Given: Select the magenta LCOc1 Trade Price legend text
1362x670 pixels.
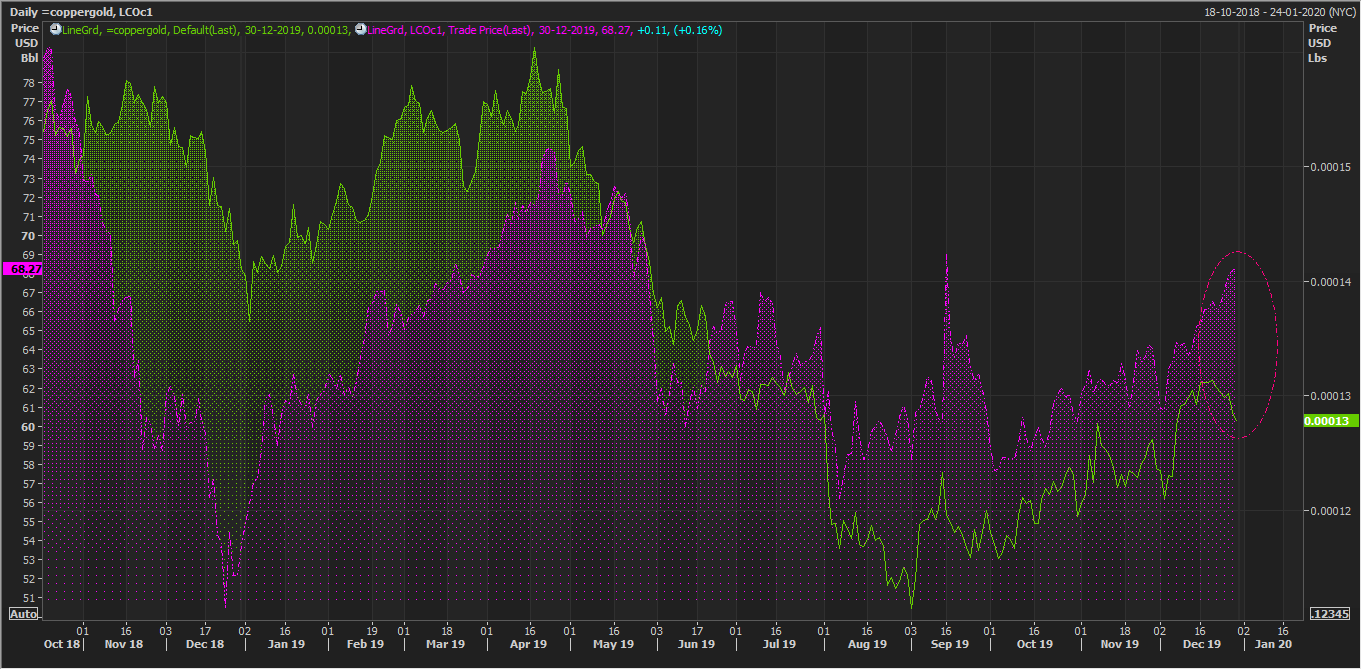Looking at the screenshot, I should (500, 30).
